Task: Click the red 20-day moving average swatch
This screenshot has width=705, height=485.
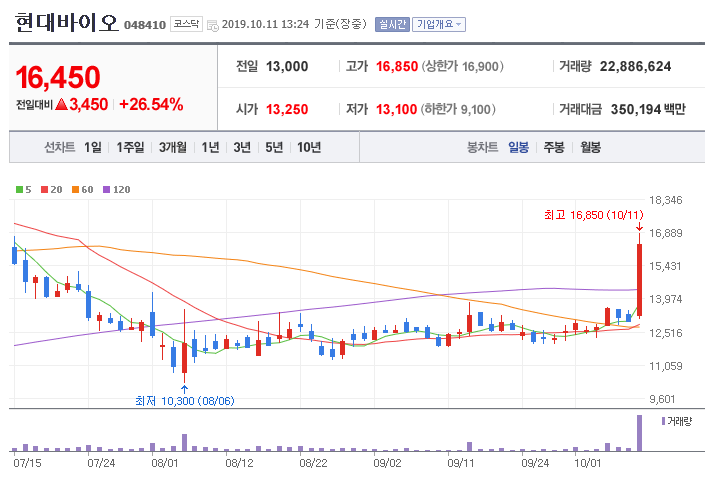Action: coord(44,190)
